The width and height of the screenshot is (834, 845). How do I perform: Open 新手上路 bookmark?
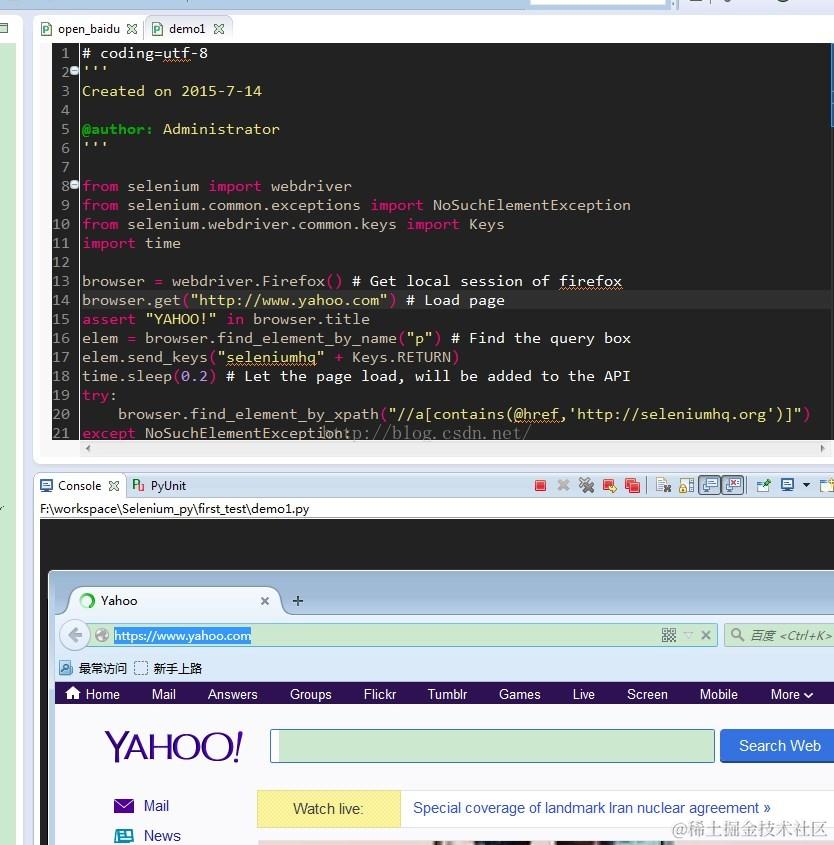pos(168,669)
